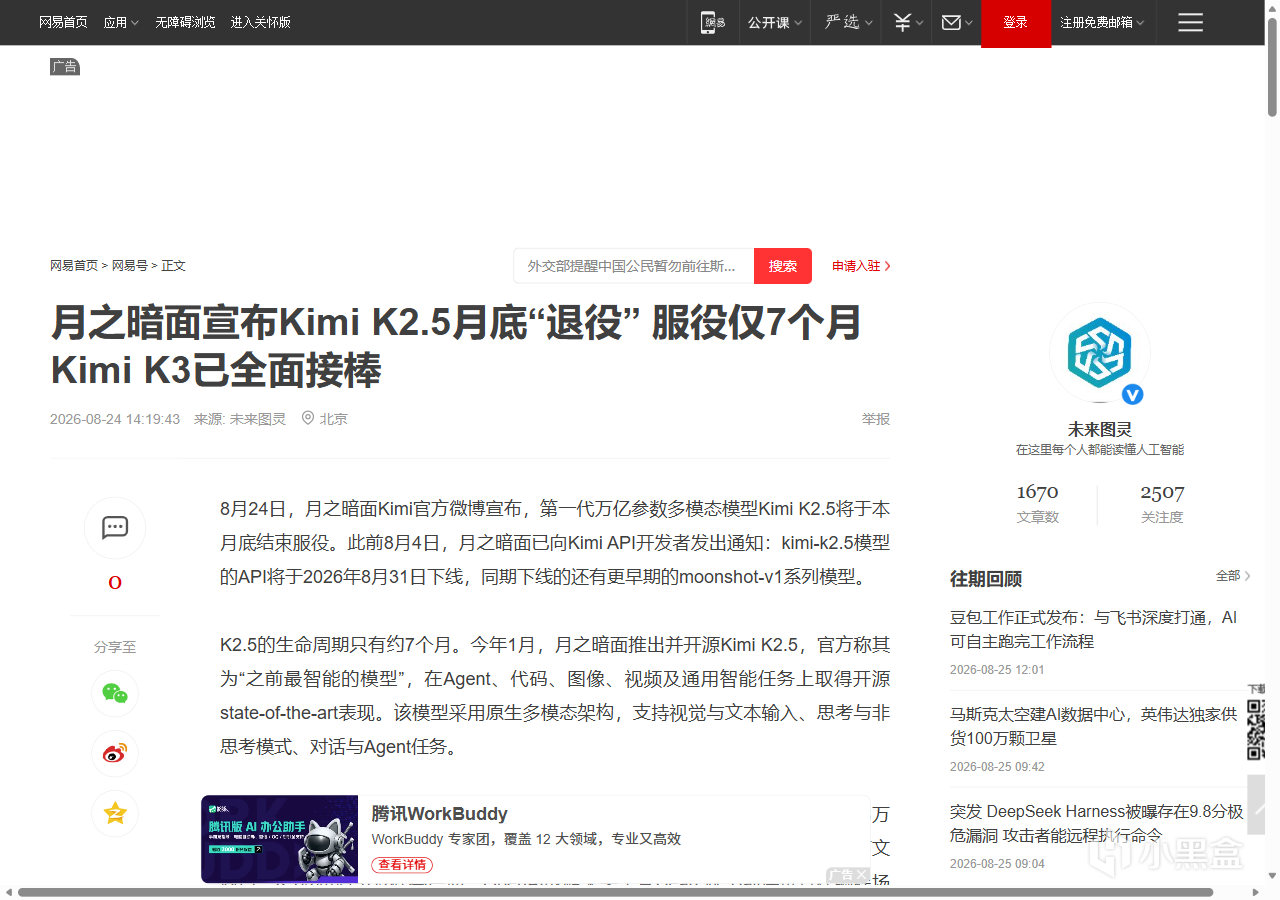
Task: Select 进入关怀版 in top bar
Action: (x=260, y=22)
